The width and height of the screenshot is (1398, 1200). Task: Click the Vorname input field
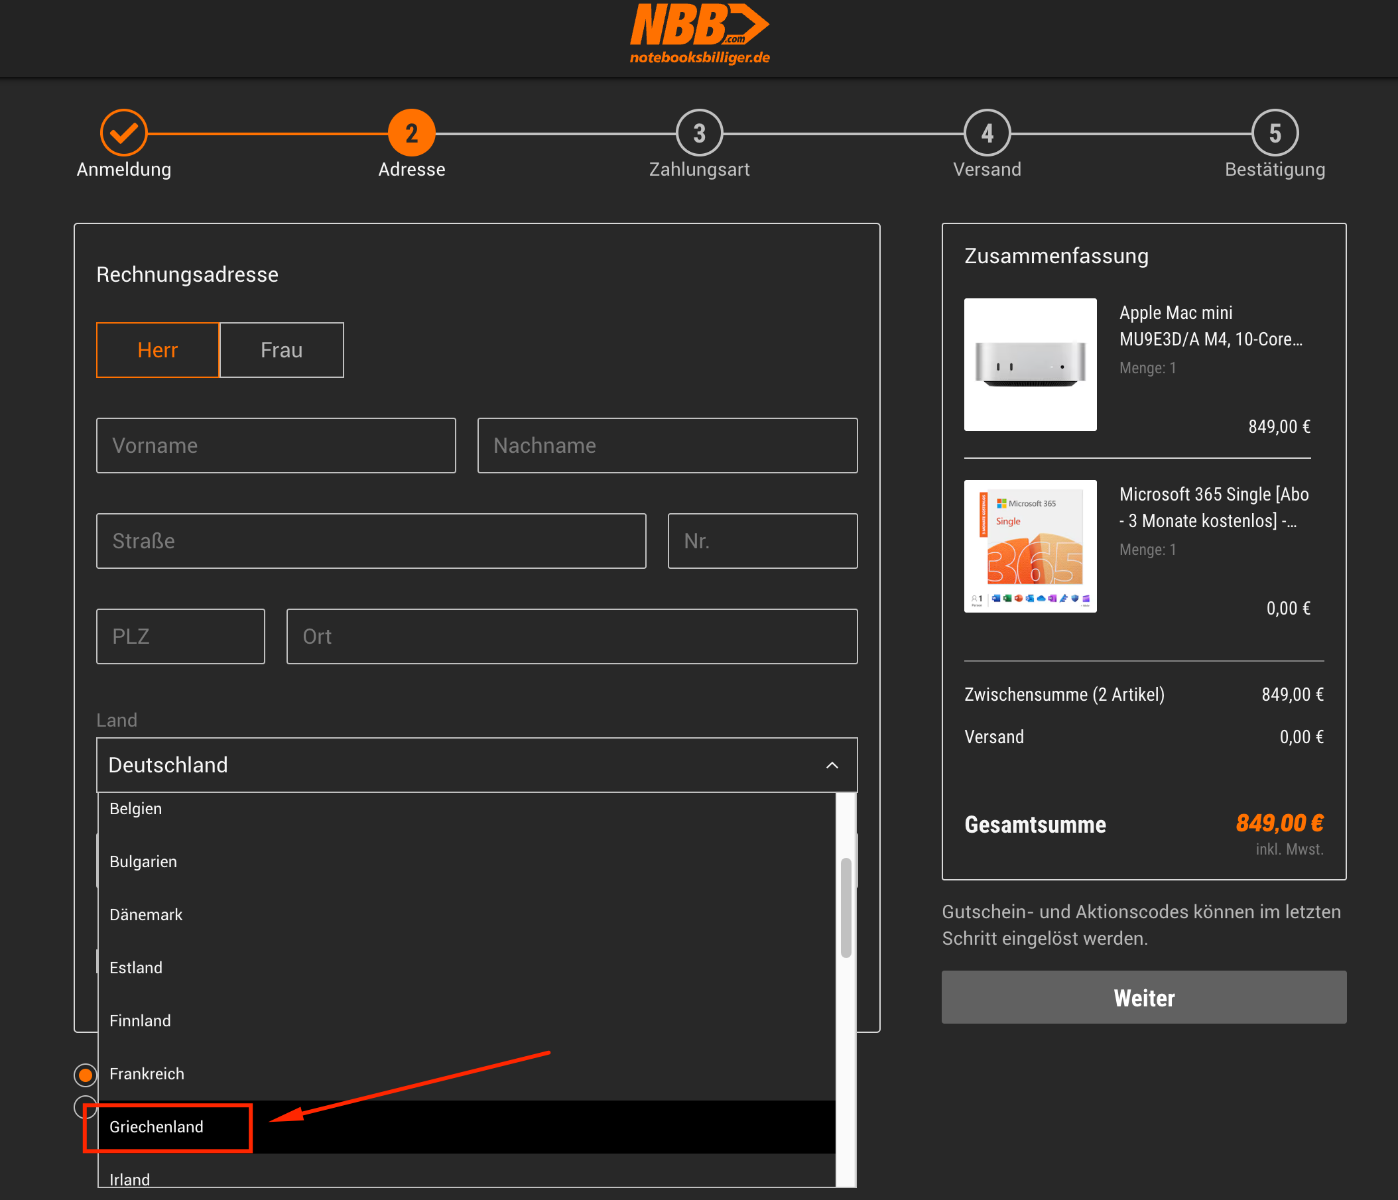[x=276, y=446]
